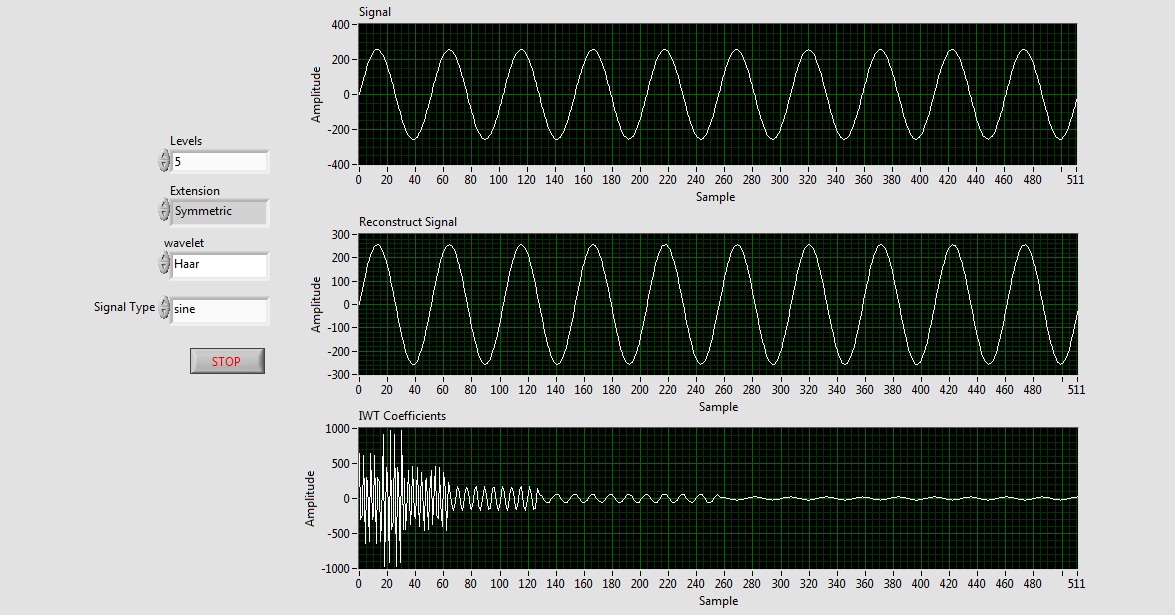Click the IWT Coefficients graph's 'Amplitude' axis label
The image size is (1175, 615).
[309, 498]
